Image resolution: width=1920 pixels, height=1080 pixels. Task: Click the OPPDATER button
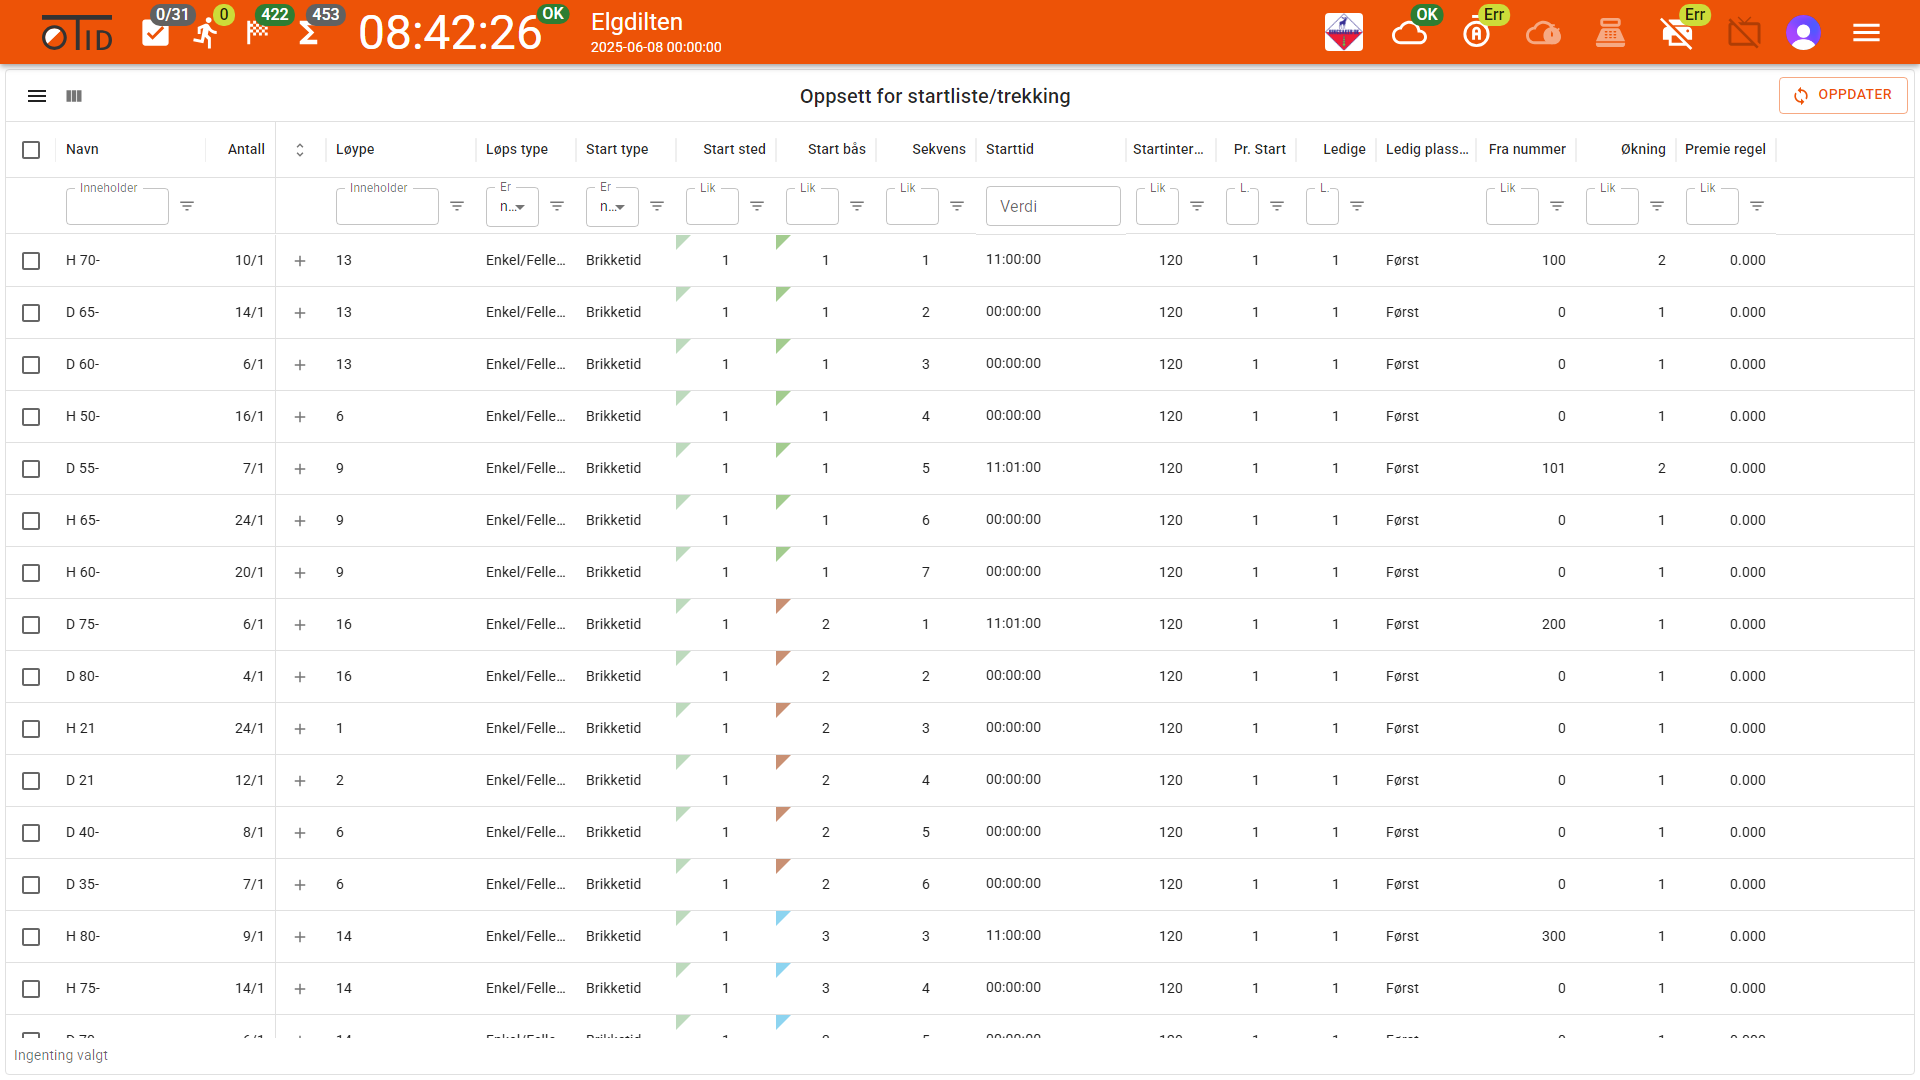(x=1843, y=95)
